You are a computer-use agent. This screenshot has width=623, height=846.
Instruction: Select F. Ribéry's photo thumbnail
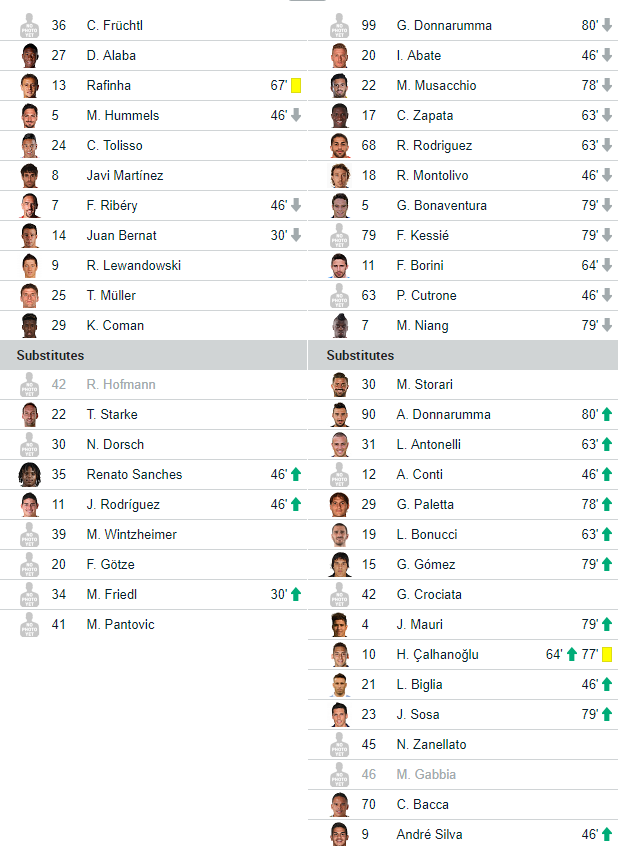(30, 205)
